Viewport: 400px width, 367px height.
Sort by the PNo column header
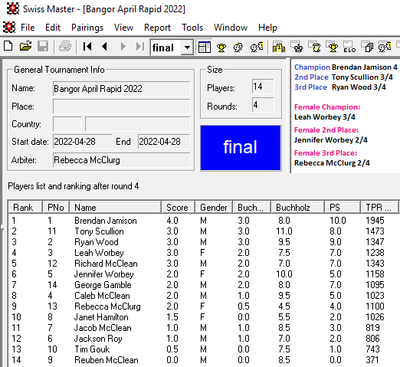click(56, 207)
